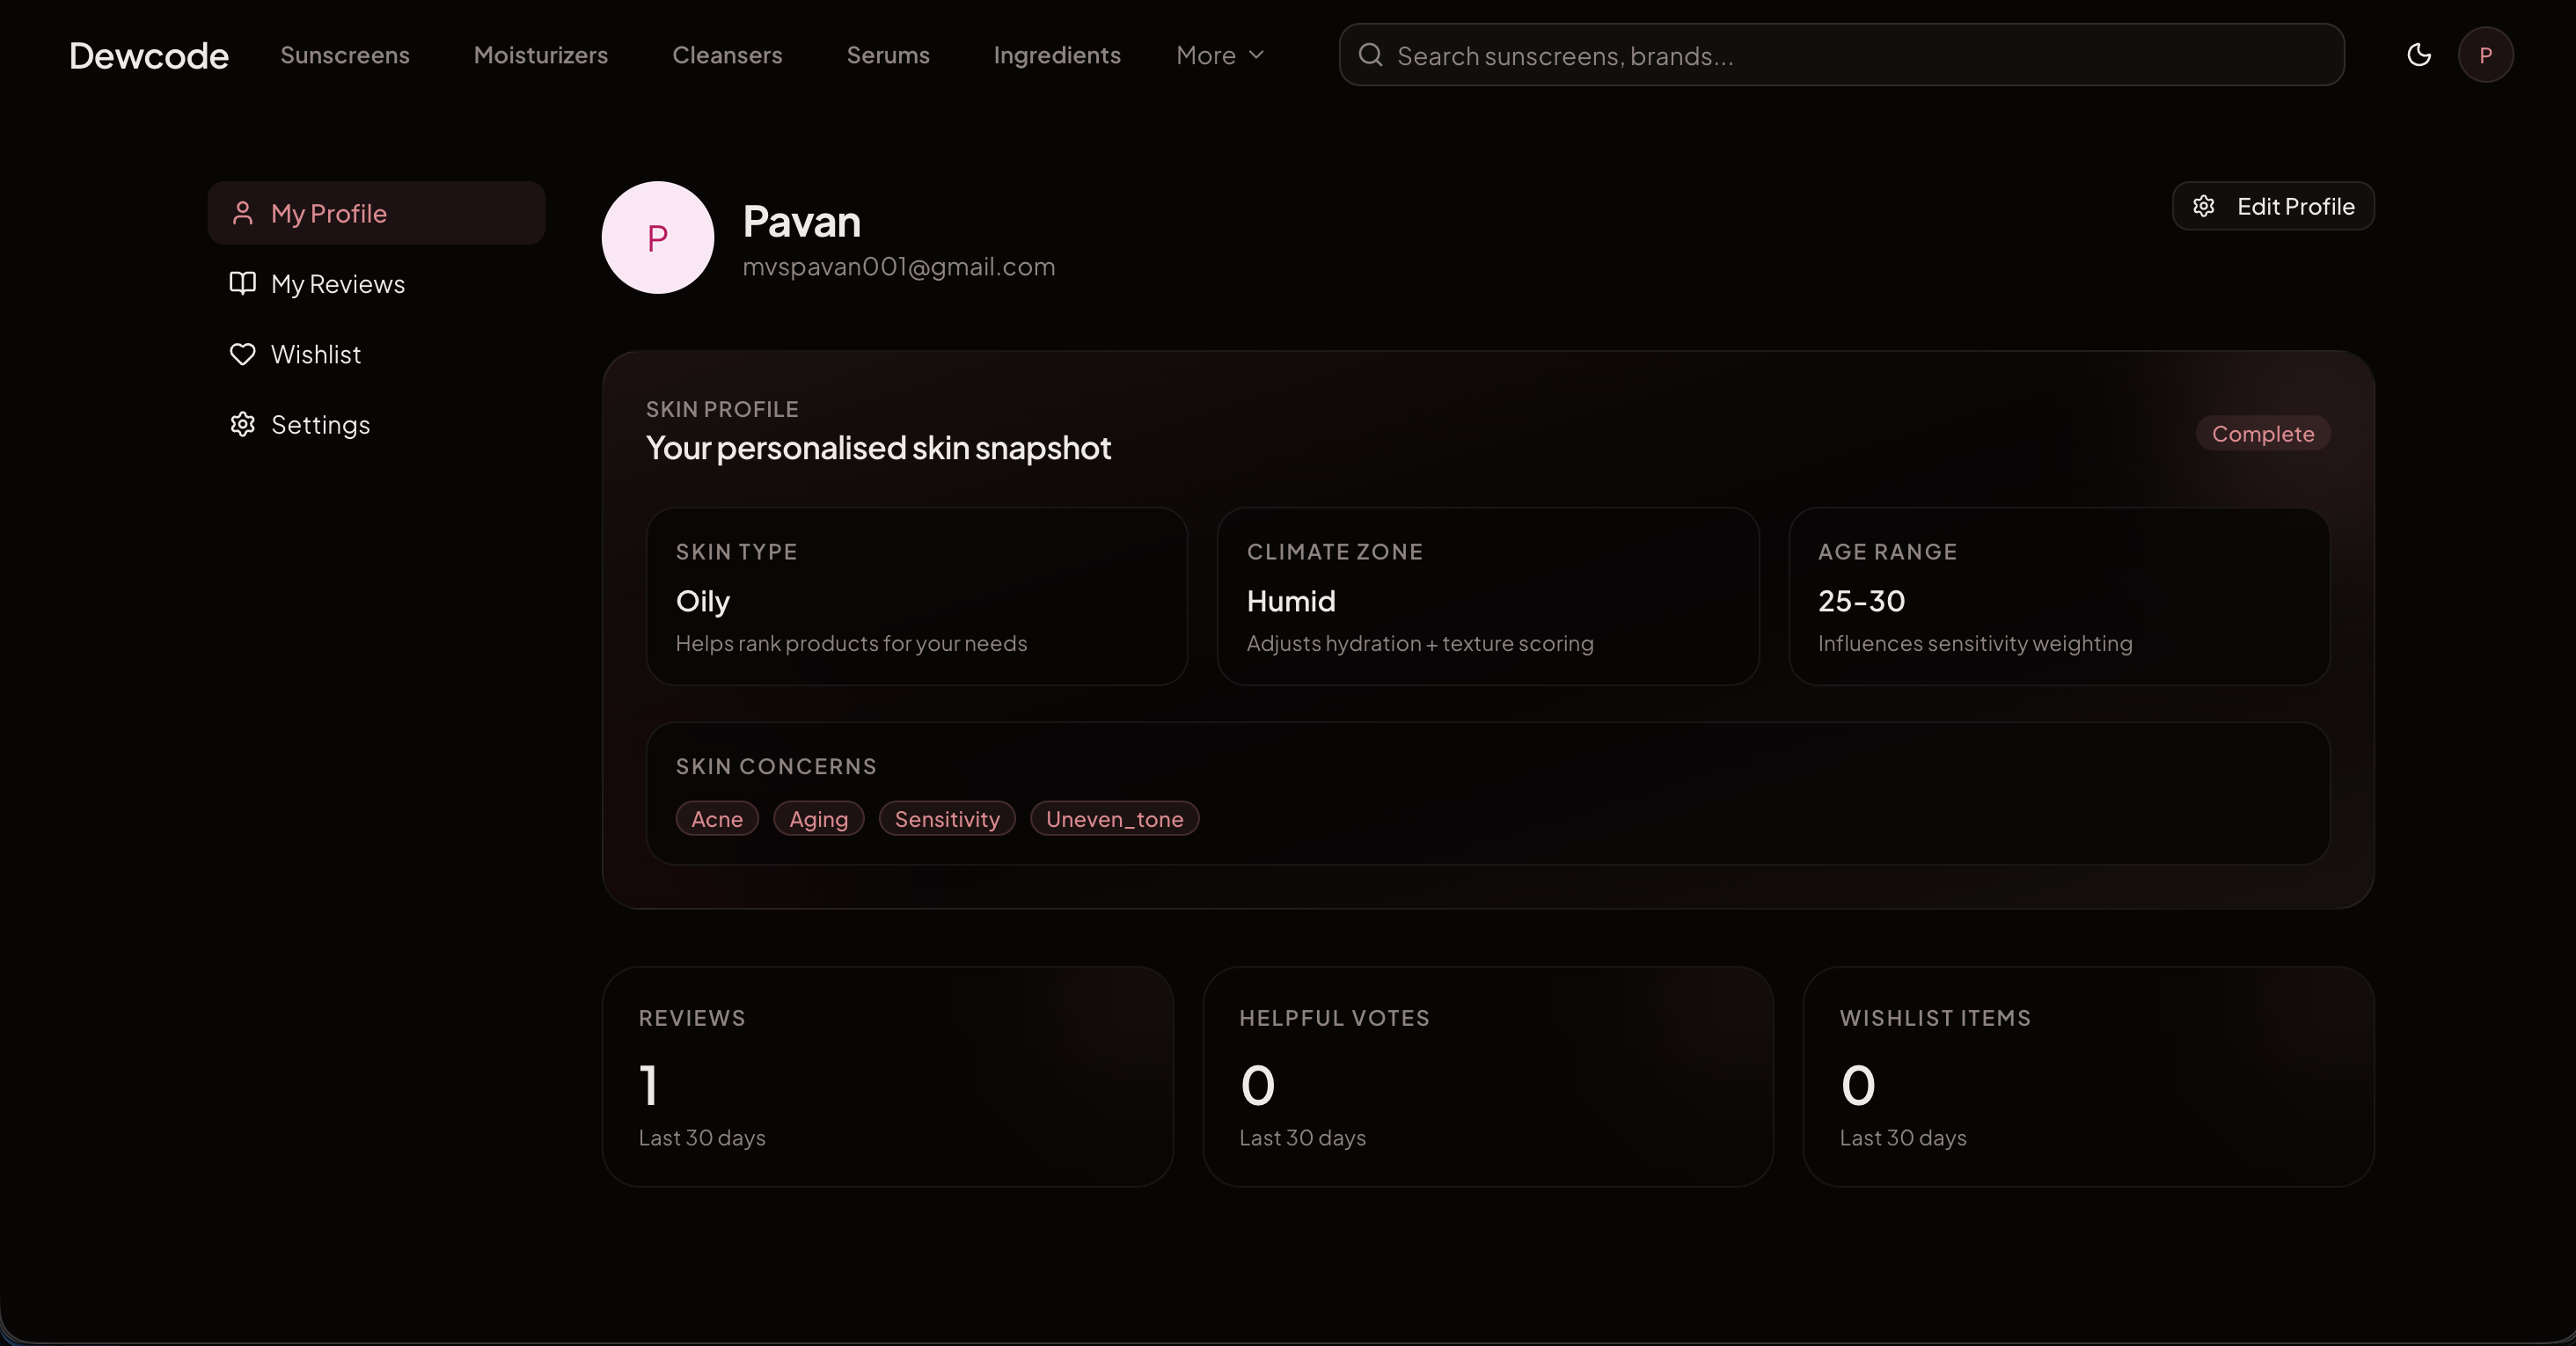Click the sidebar Settings gear icon
The width and height of the screenshot is (2576, 1346).
pyautogui.click(x=242, y=424)
